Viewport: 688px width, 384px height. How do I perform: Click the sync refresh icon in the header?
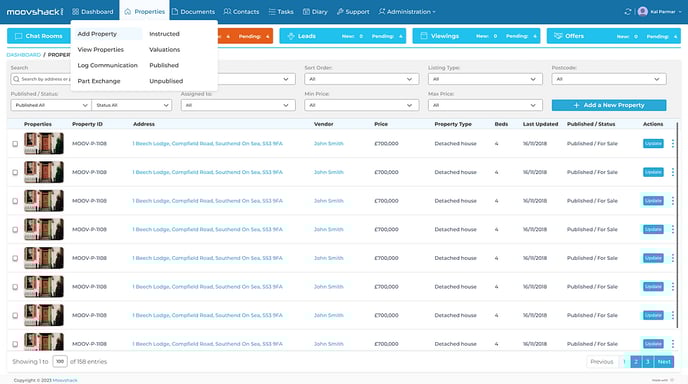click(627, 12)
